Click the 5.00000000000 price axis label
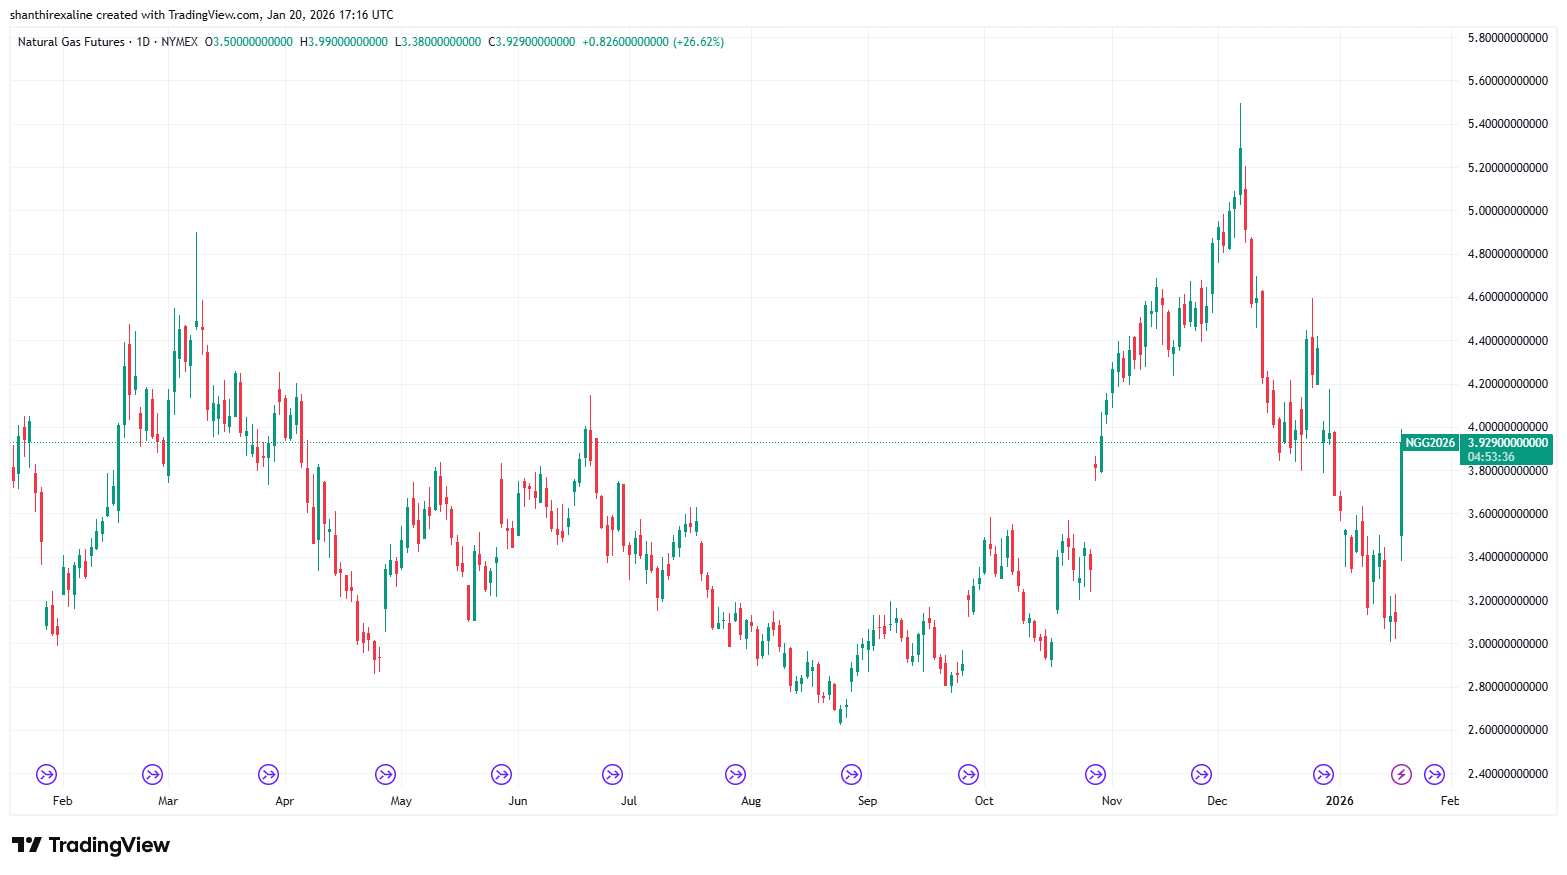Image resolution: width=1567 pixels, height=875 pixels. pos(1507,211)
